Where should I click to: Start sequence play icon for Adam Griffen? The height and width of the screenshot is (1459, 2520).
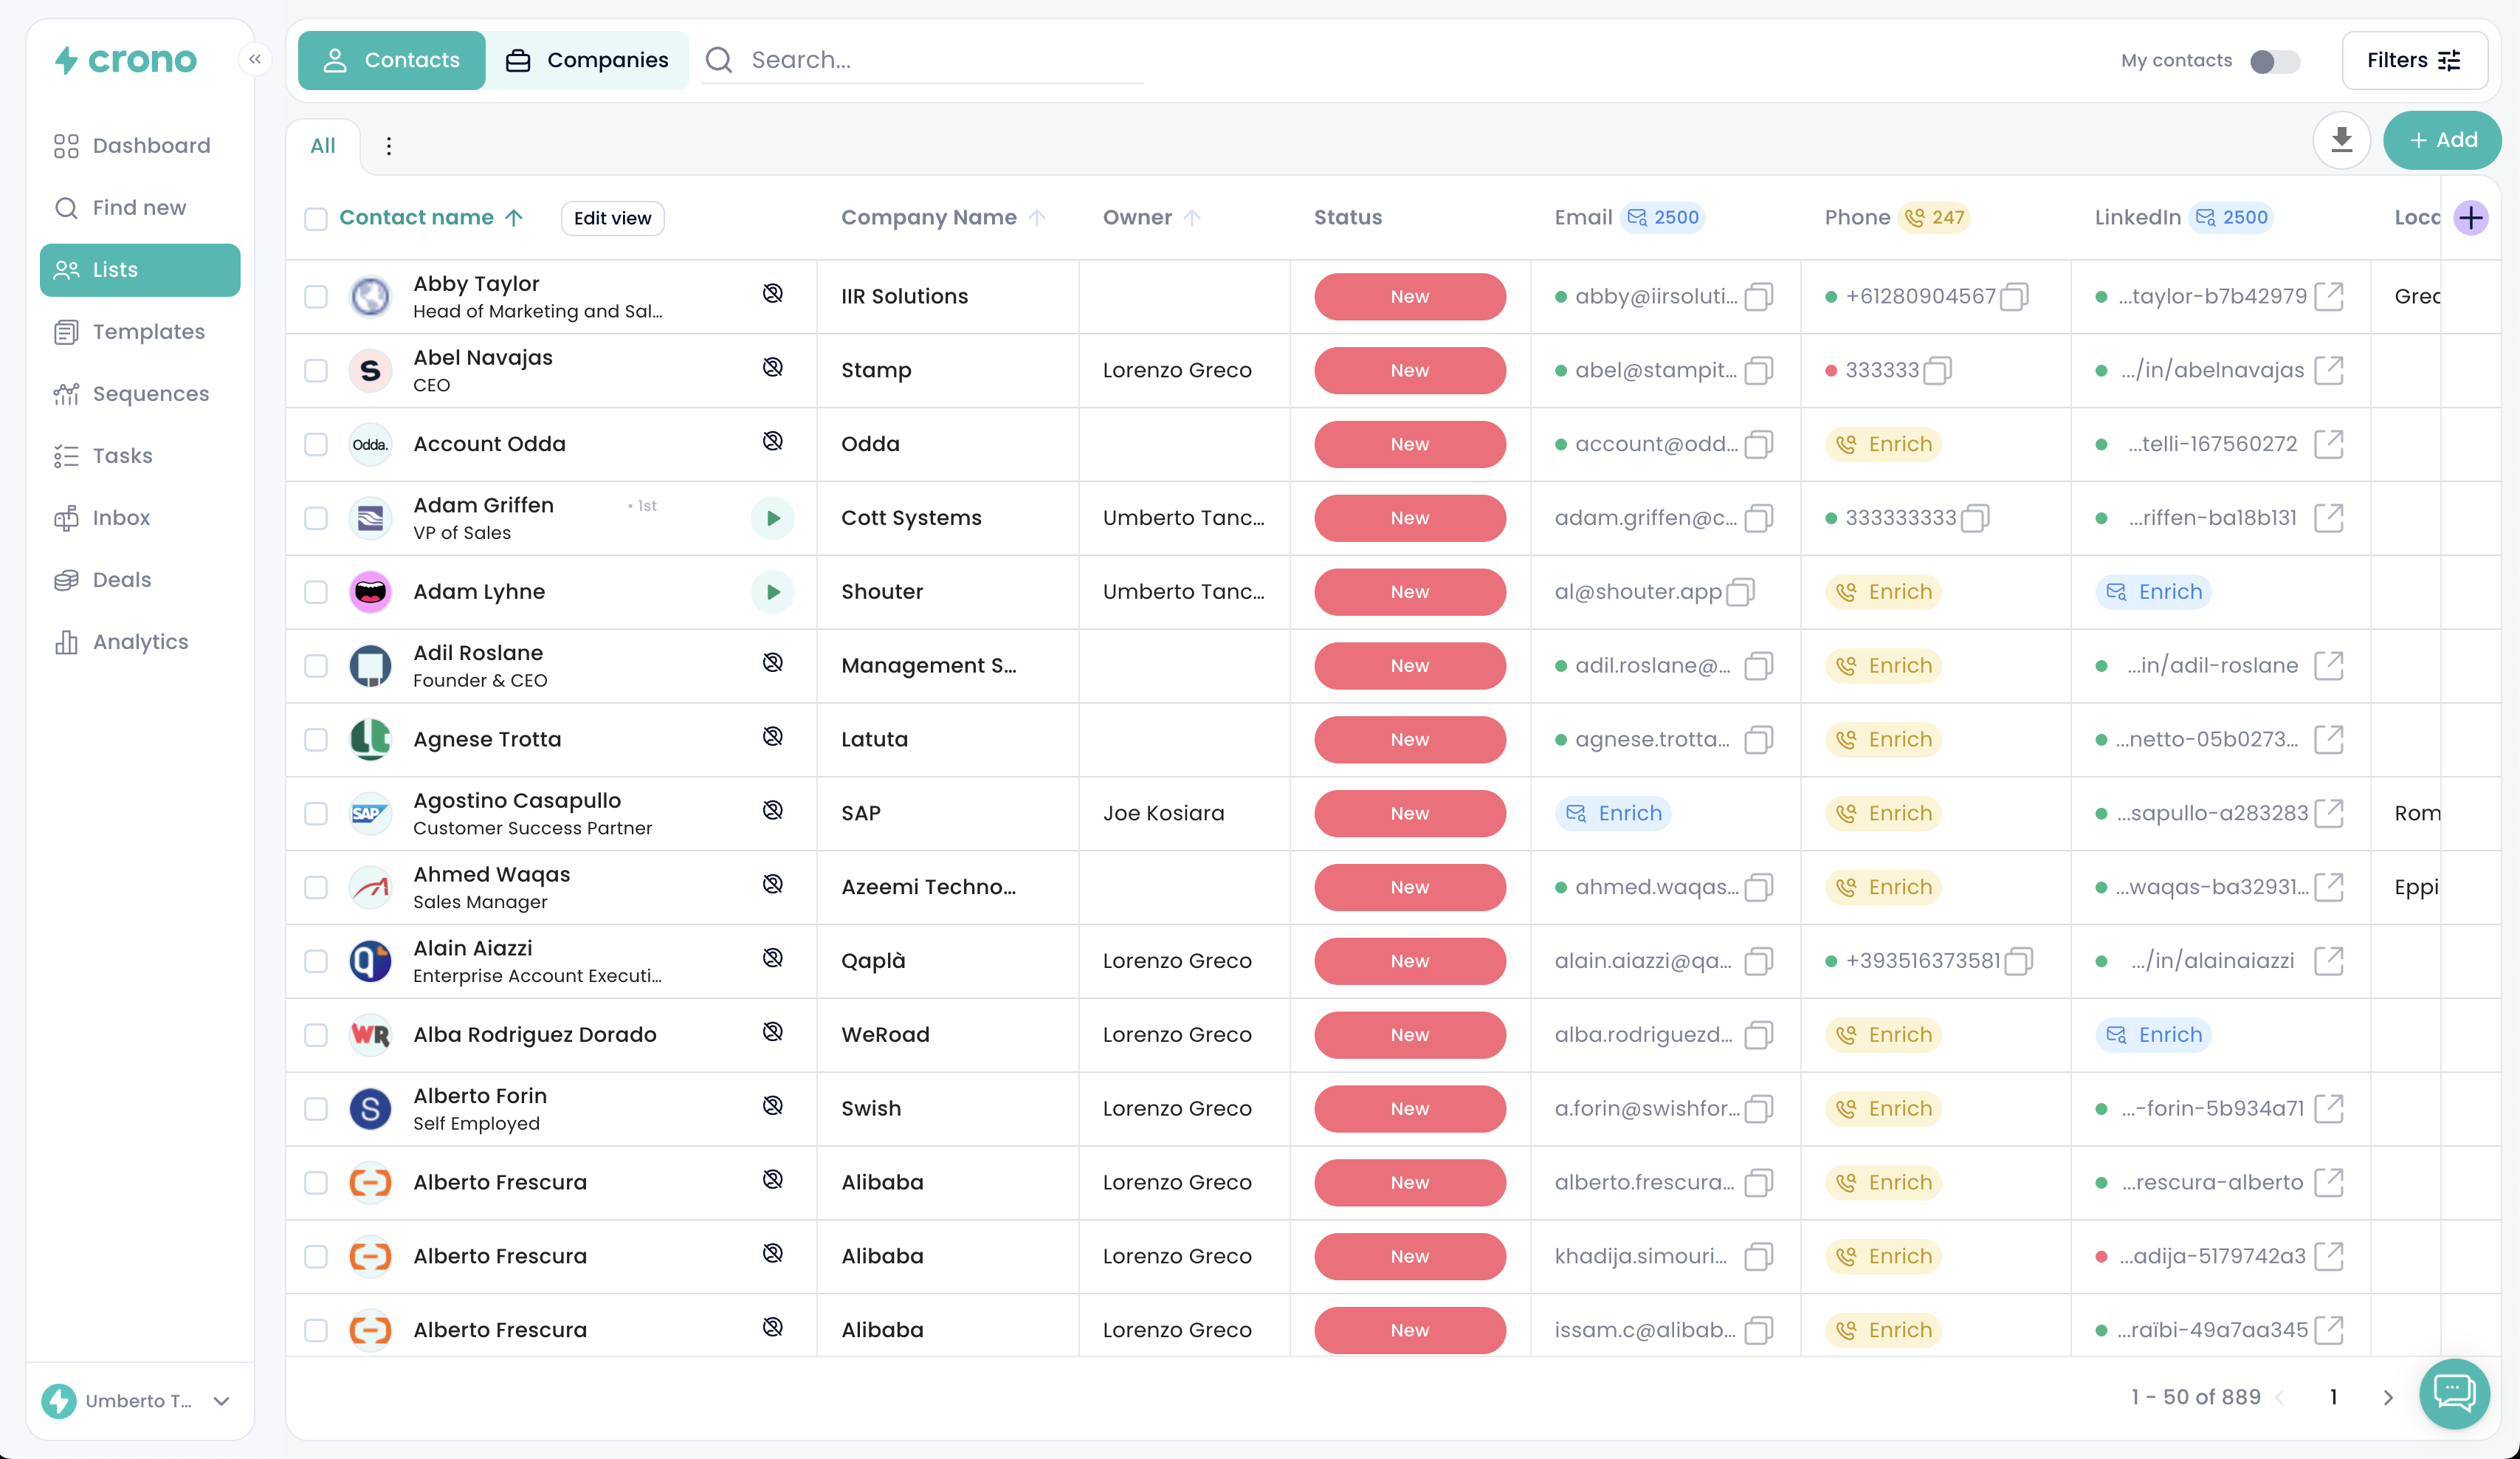772,518
